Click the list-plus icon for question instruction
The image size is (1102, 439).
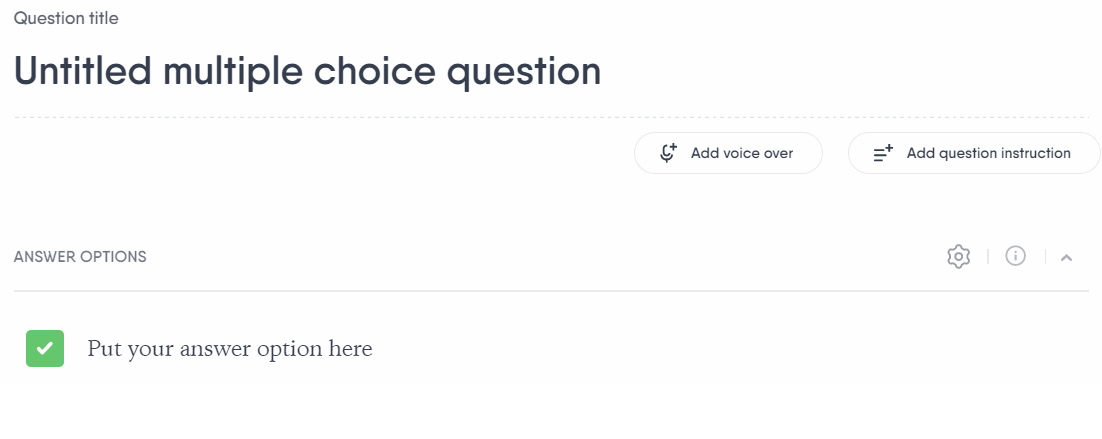(883, 153)
